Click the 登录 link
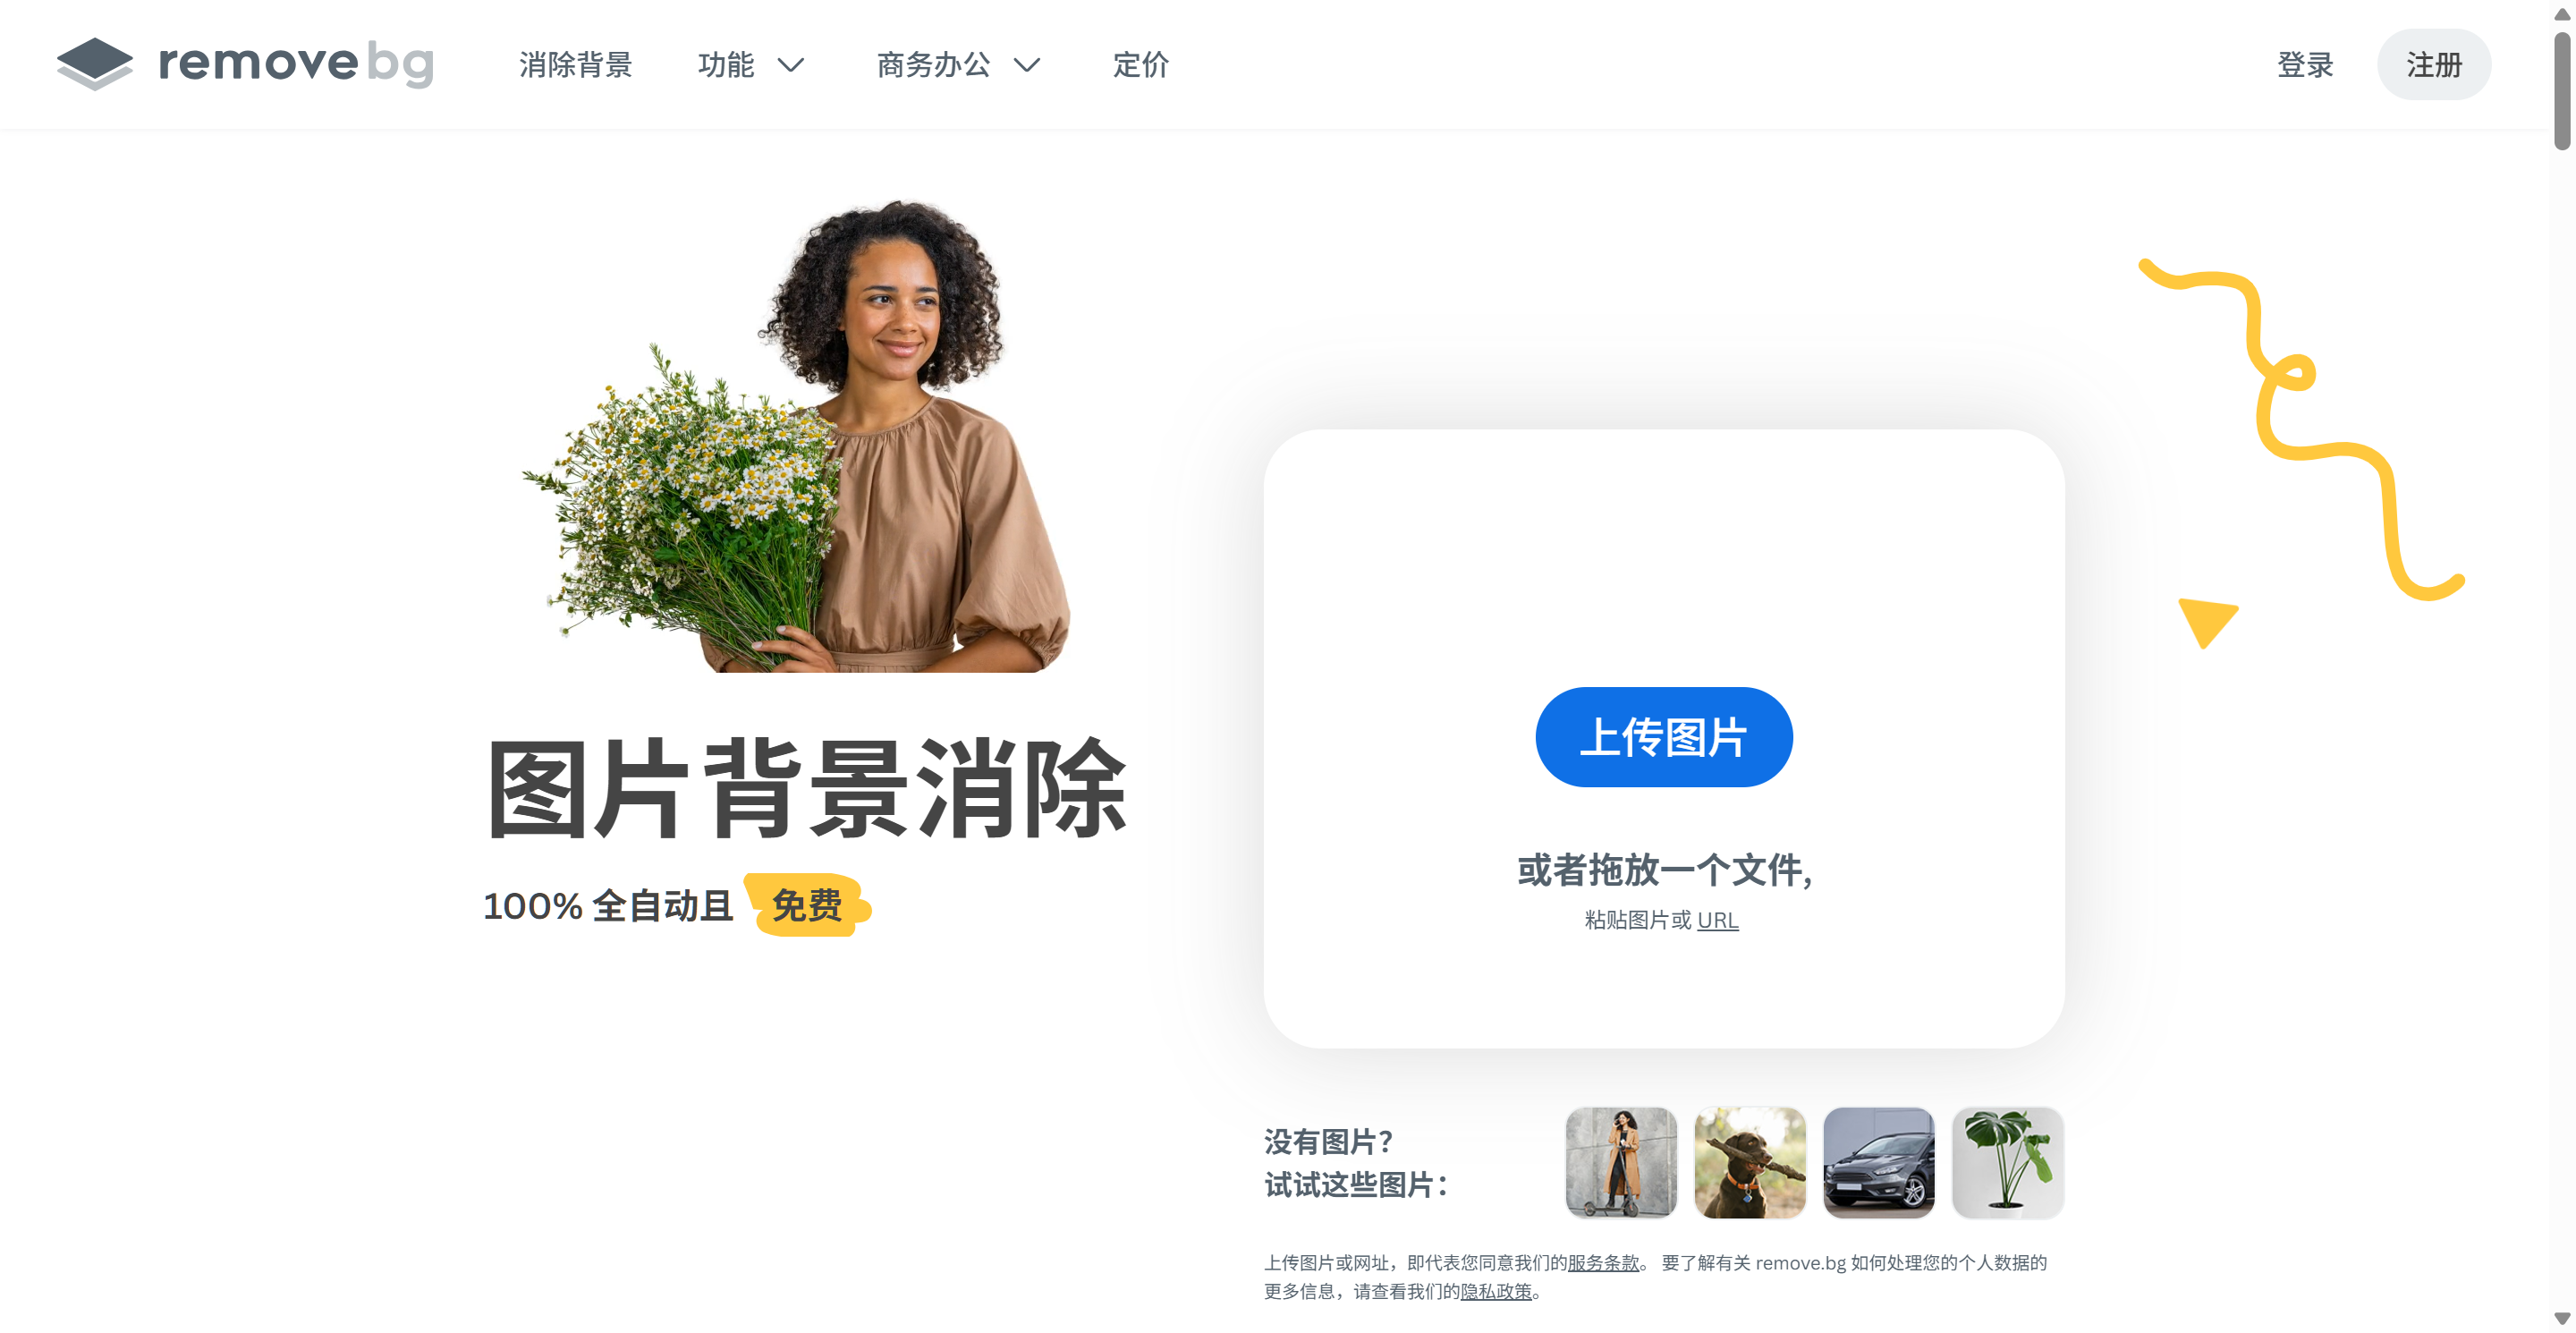 (2305, 65)
